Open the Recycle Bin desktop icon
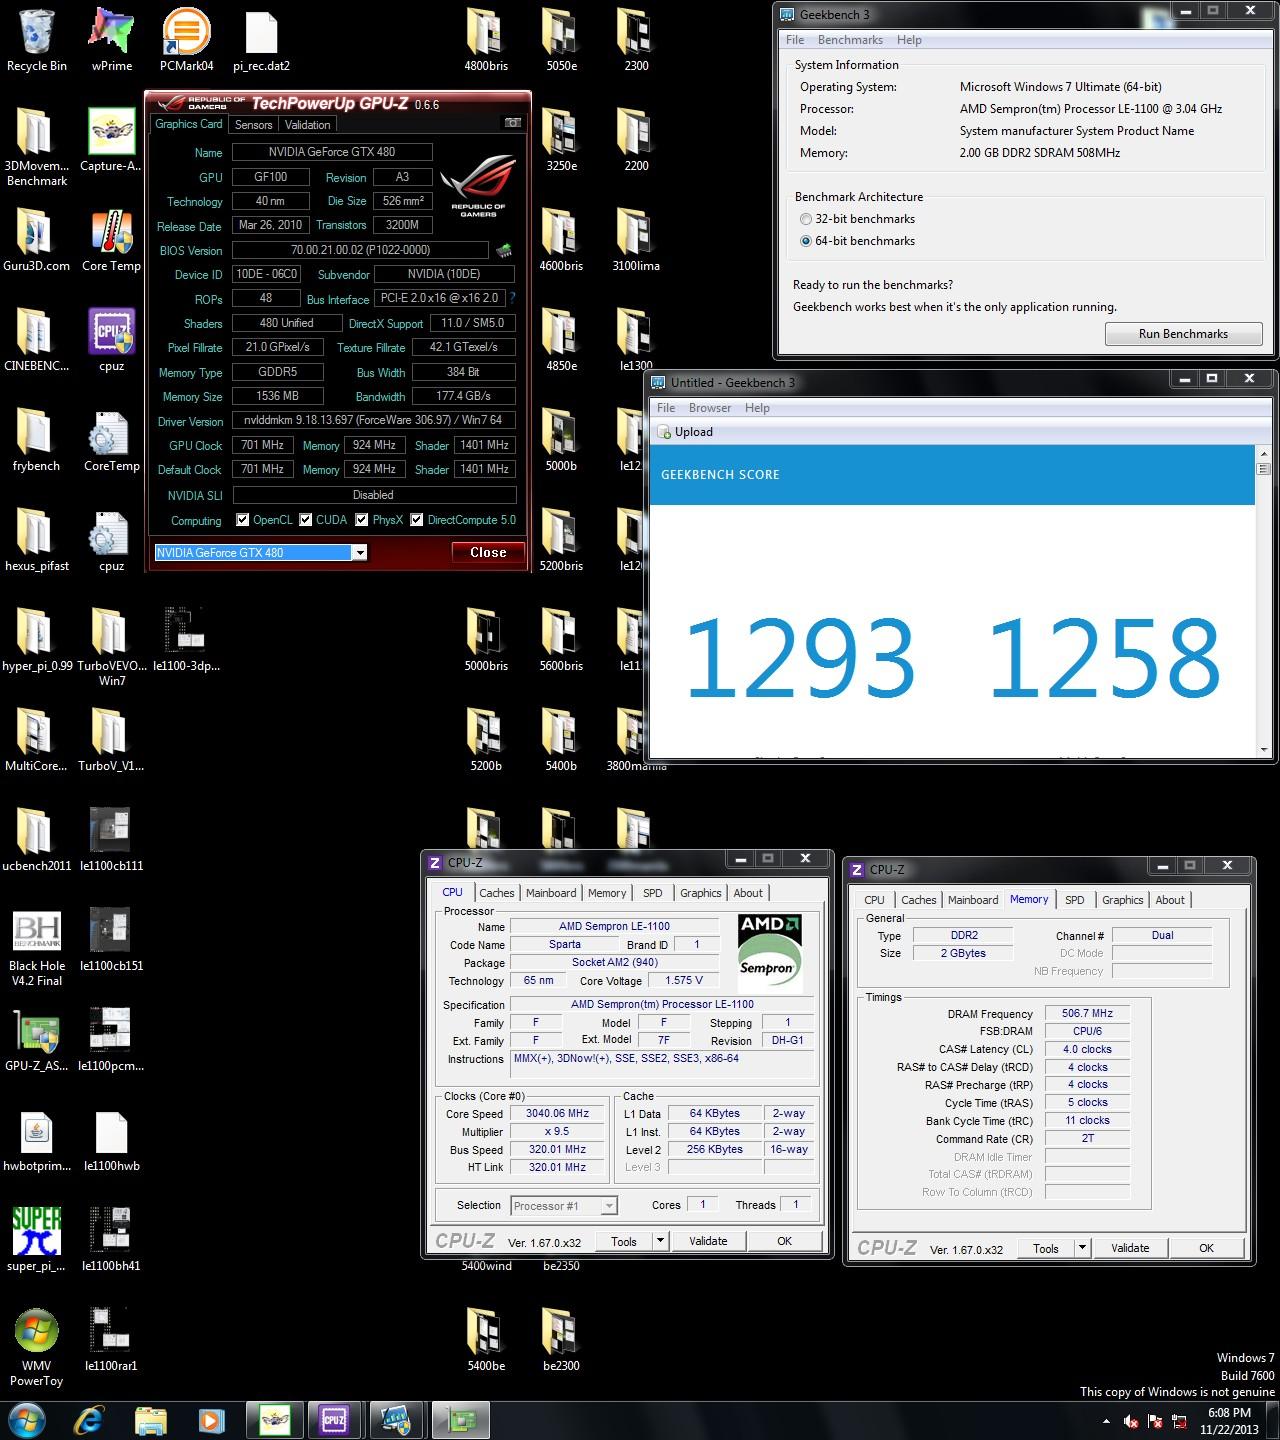This screenshot has height=1440, width=1280. tap(37, 32)
